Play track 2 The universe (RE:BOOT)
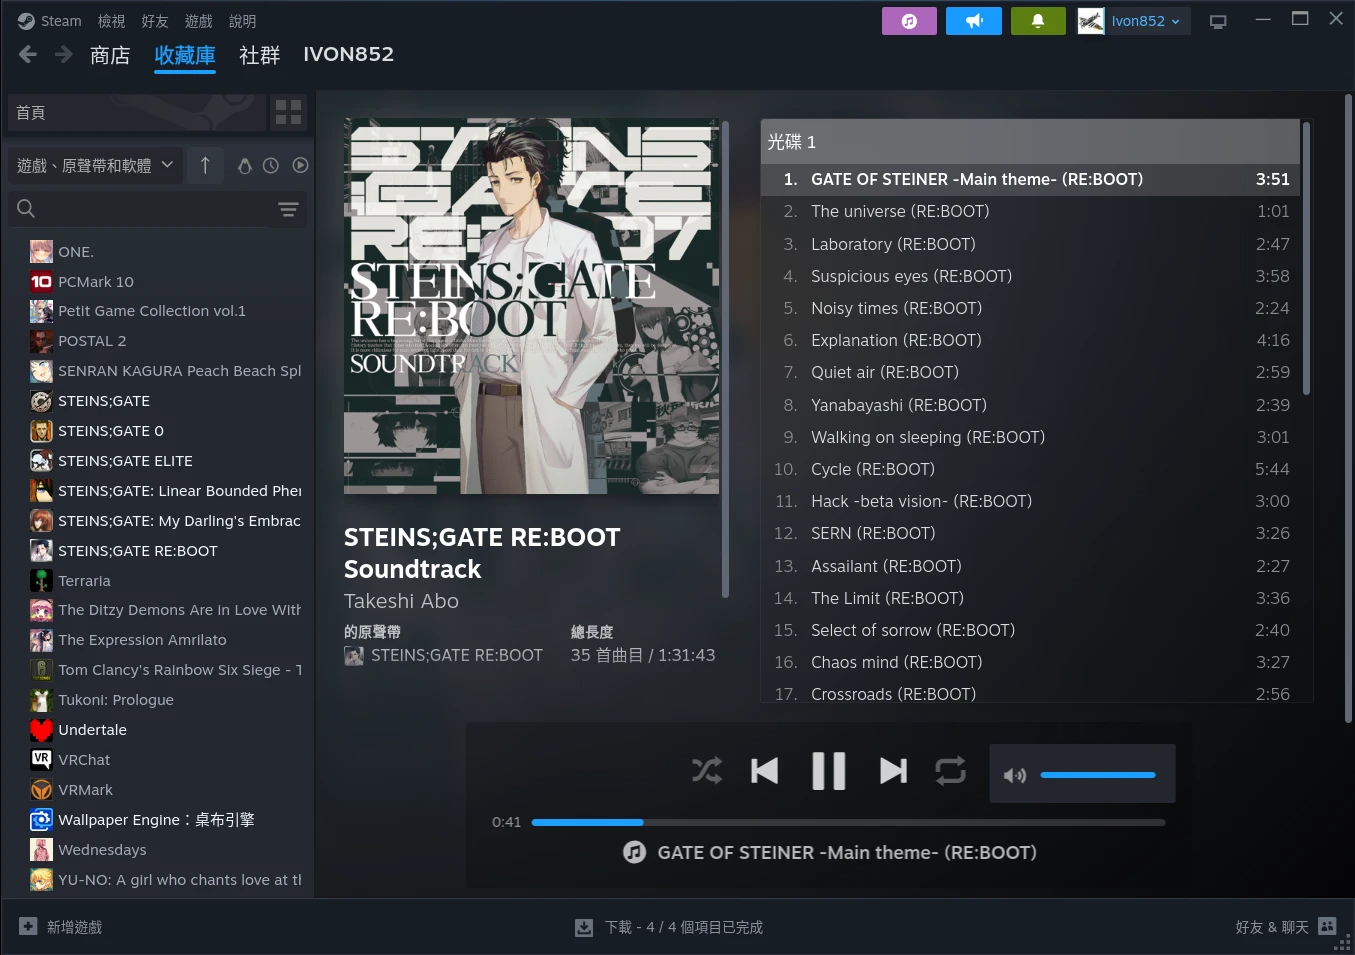This screenshot has height=955, width=1355. tap(1030, 211)
